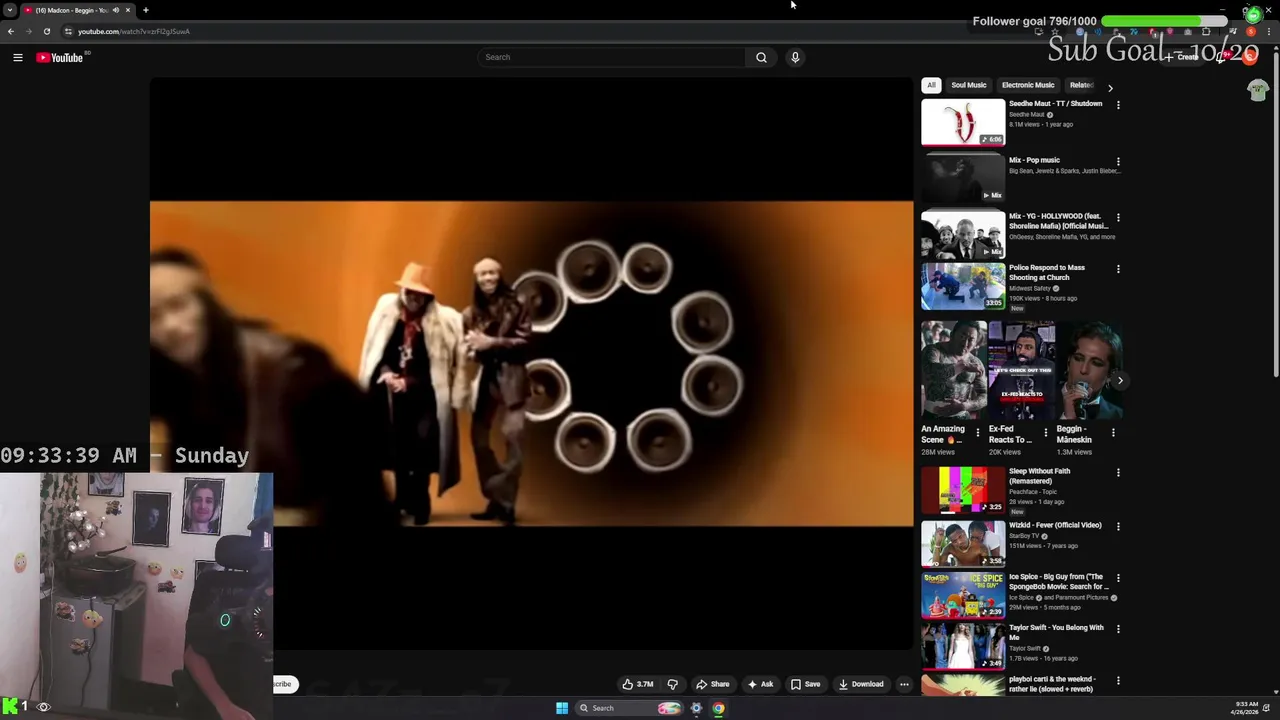Click the Windows taskbar Search box
This screenshot has height=720, width=1280.
[630, 708]
